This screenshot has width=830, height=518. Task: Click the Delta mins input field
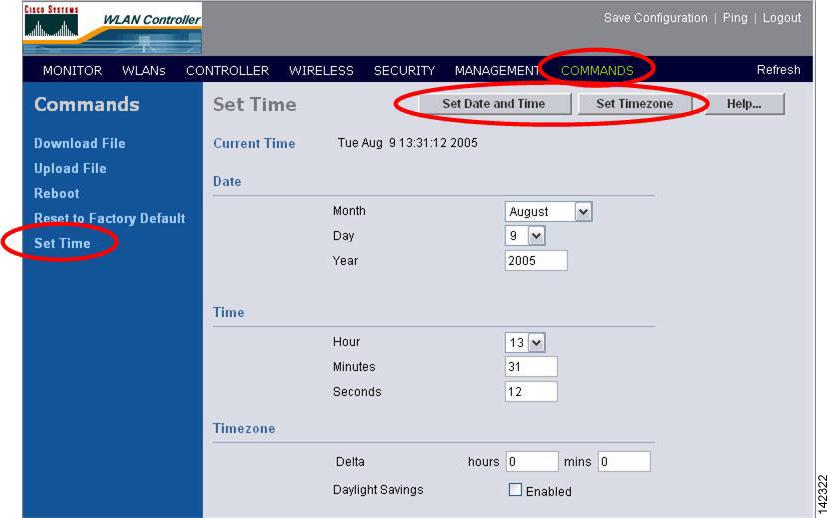point(624,461)
